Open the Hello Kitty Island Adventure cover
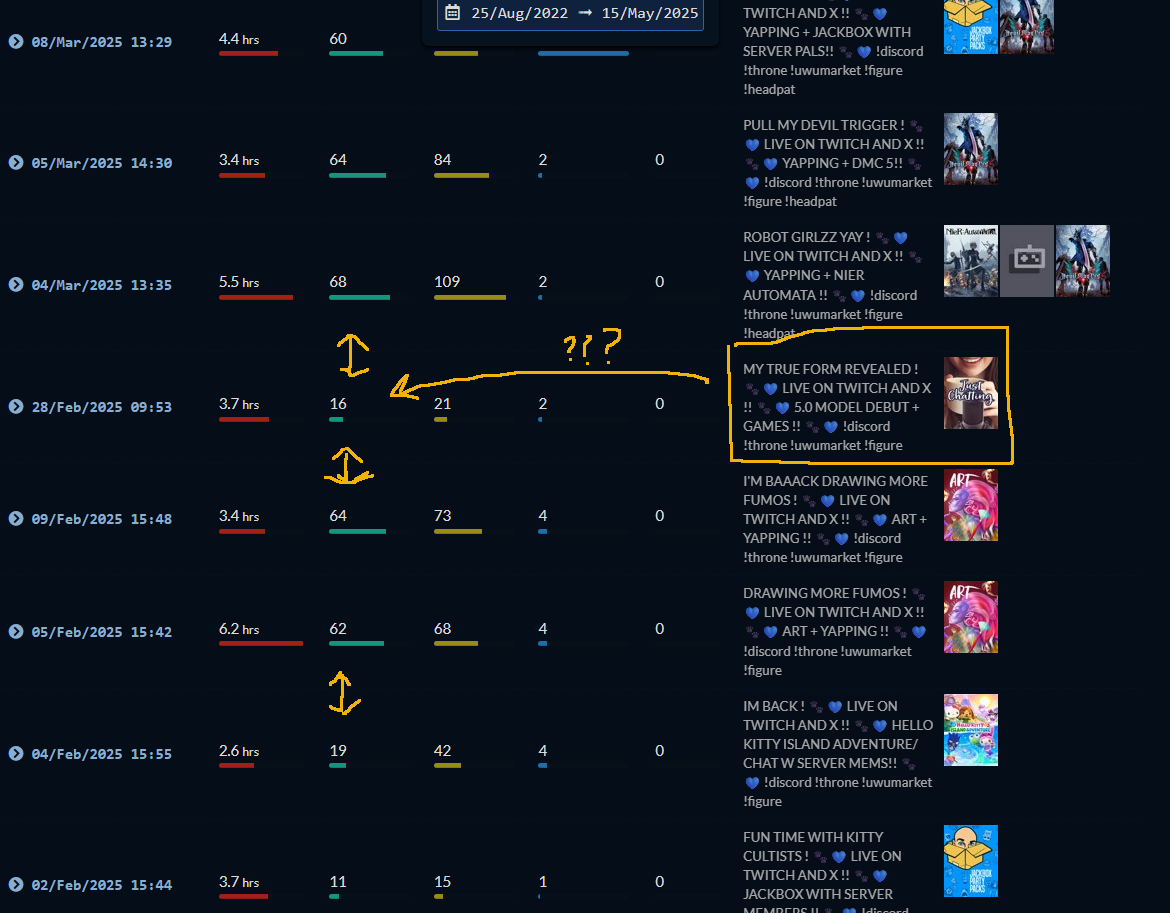1170x913 pixels. click(x=971, y=730)
